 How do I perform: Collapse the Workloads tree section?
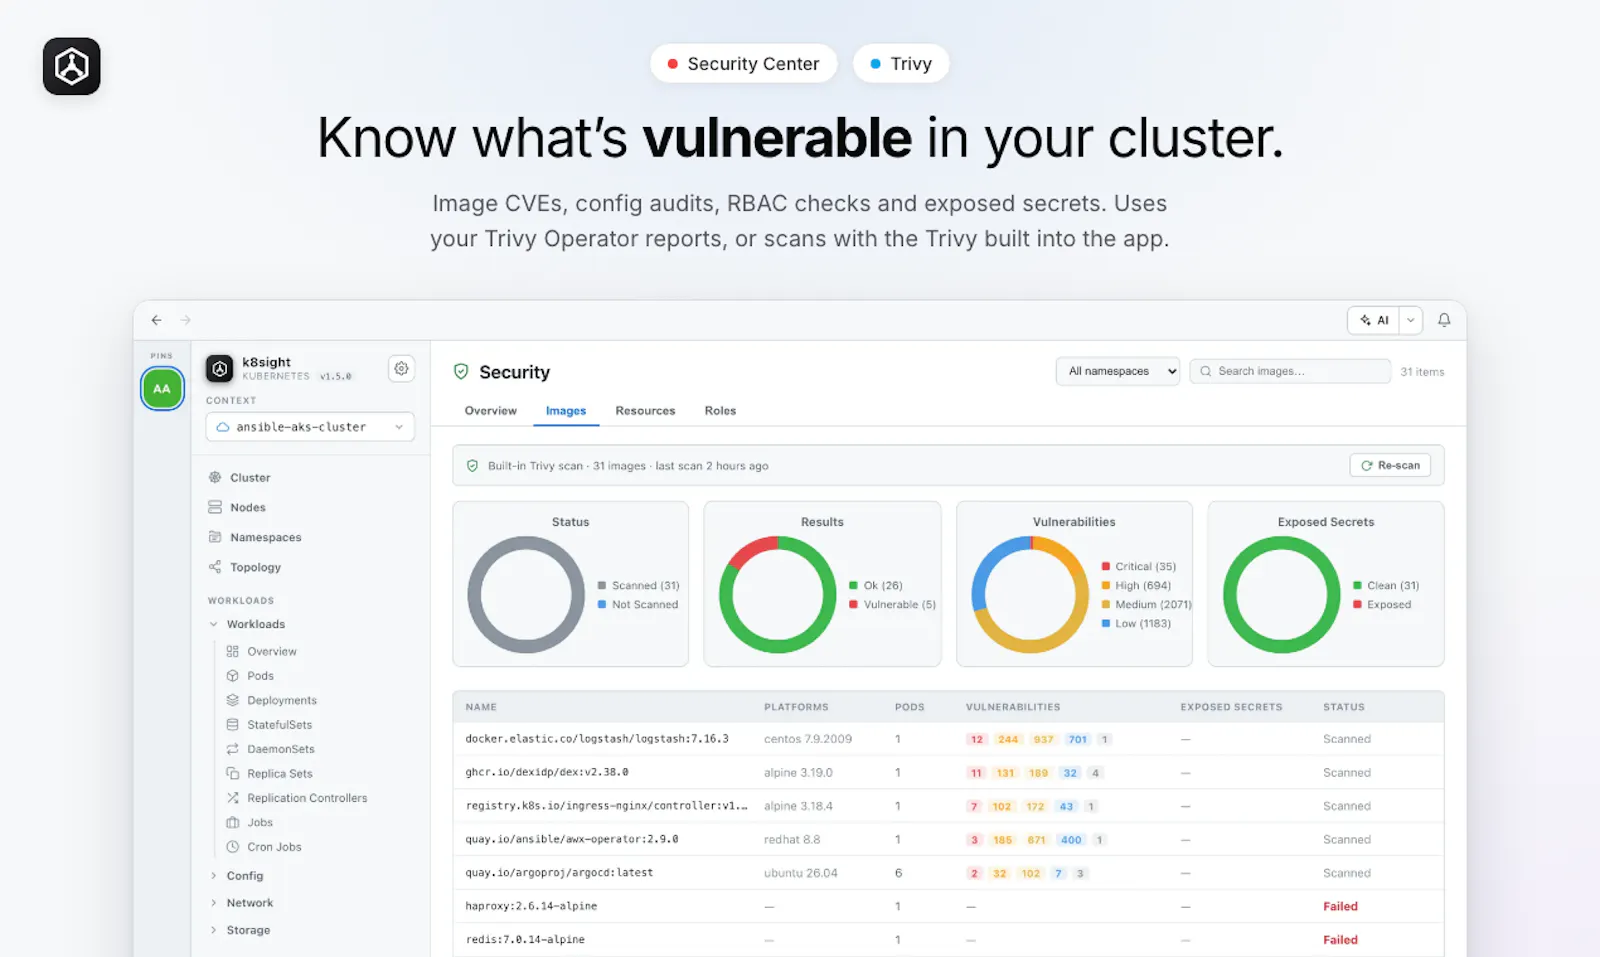click(213, 624)
